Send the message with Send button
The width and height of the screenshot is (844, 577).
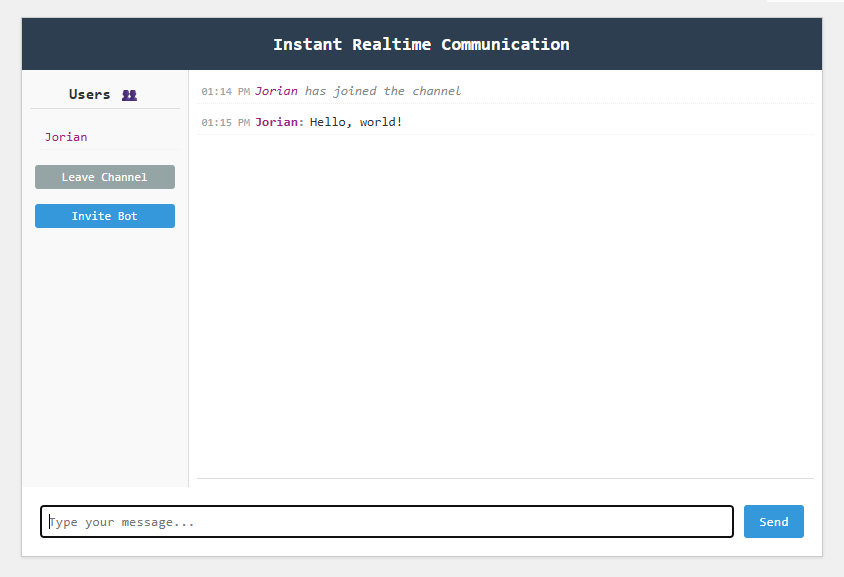(x=773, y=522)
